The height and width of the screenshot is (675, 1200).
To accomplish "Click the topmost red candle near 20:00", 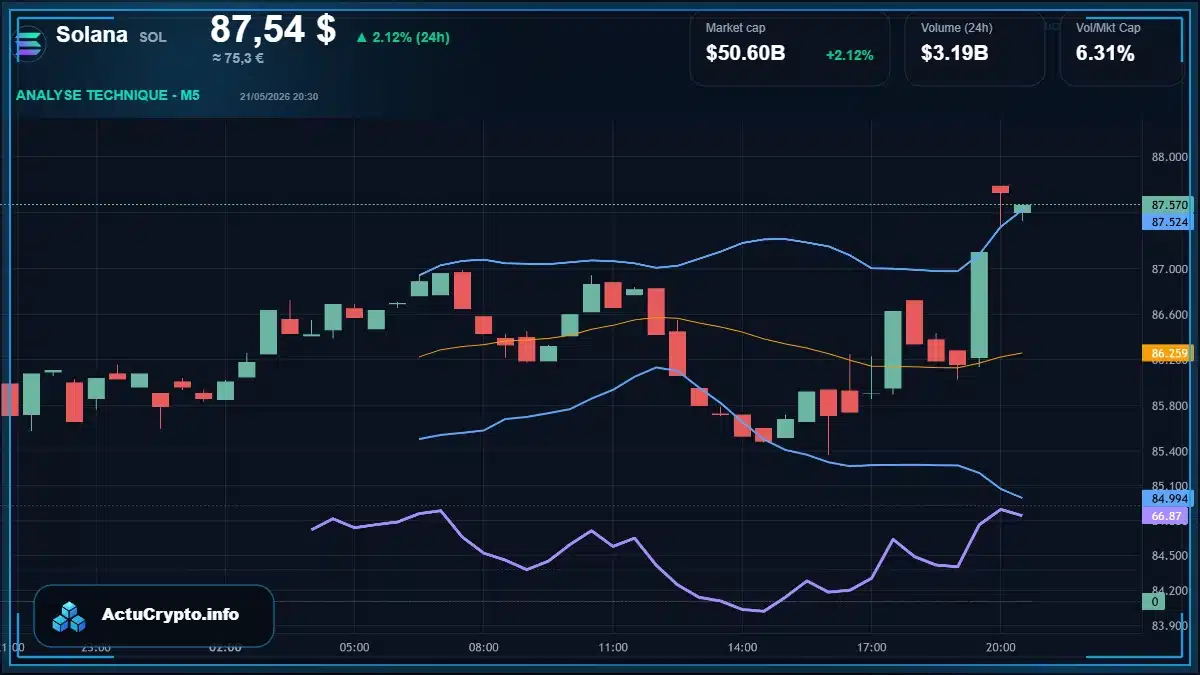I will coord(1000,189).
